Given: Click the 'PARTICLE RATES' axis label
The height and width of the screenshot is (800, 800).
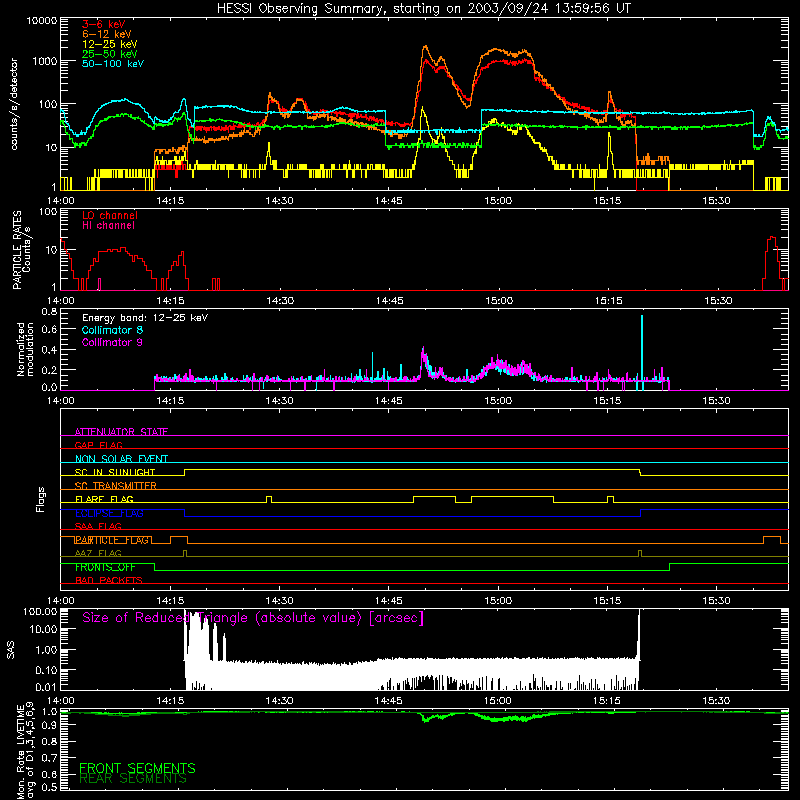Looking at the screenshot, I should click(17, 250).
